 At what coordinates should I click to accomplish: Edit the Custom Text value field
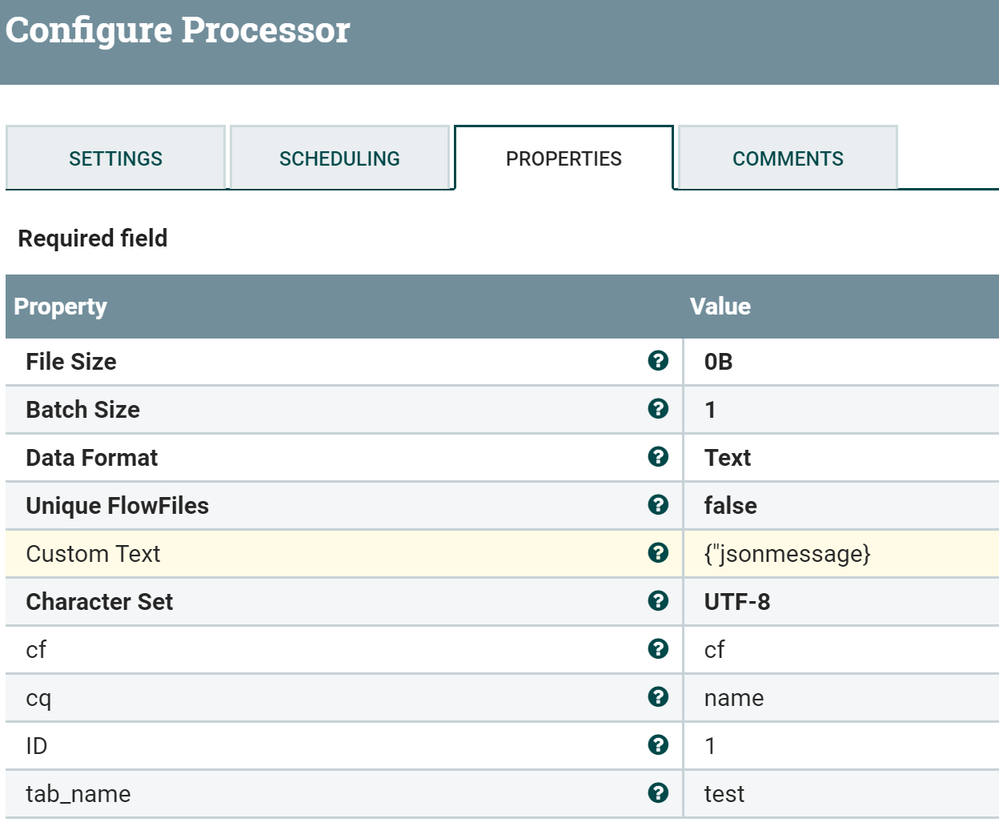(787, 554)
